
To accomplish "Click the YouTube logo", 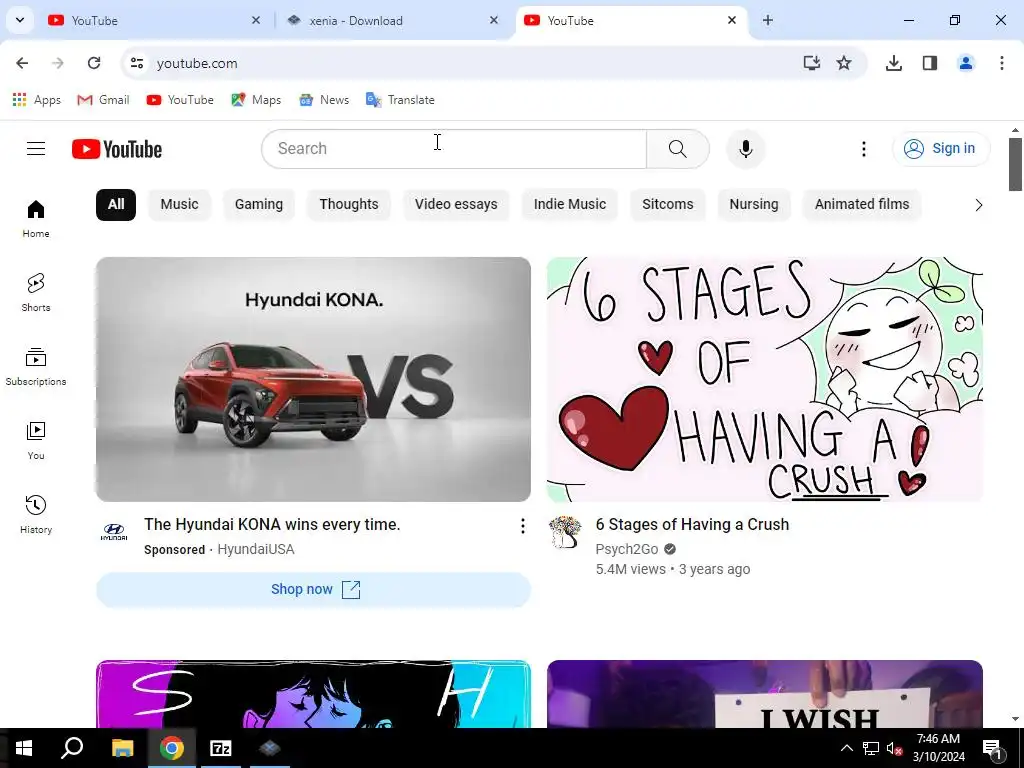I will (117, 149).
